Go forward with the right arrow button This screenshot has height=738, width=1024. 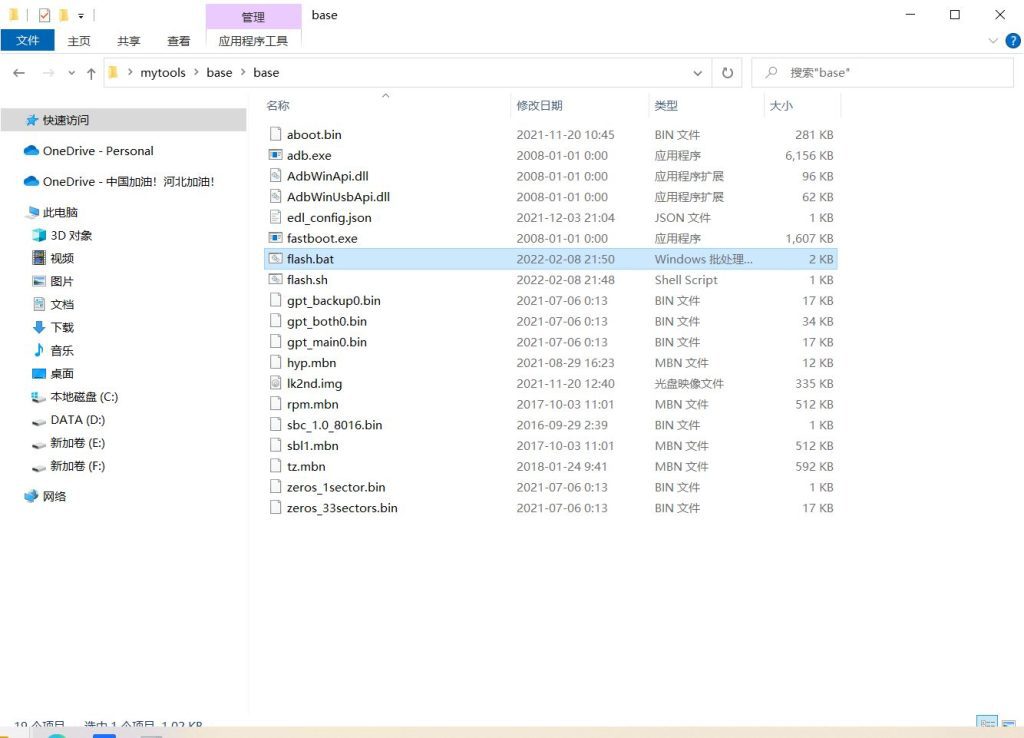click(x=48, y=72)
